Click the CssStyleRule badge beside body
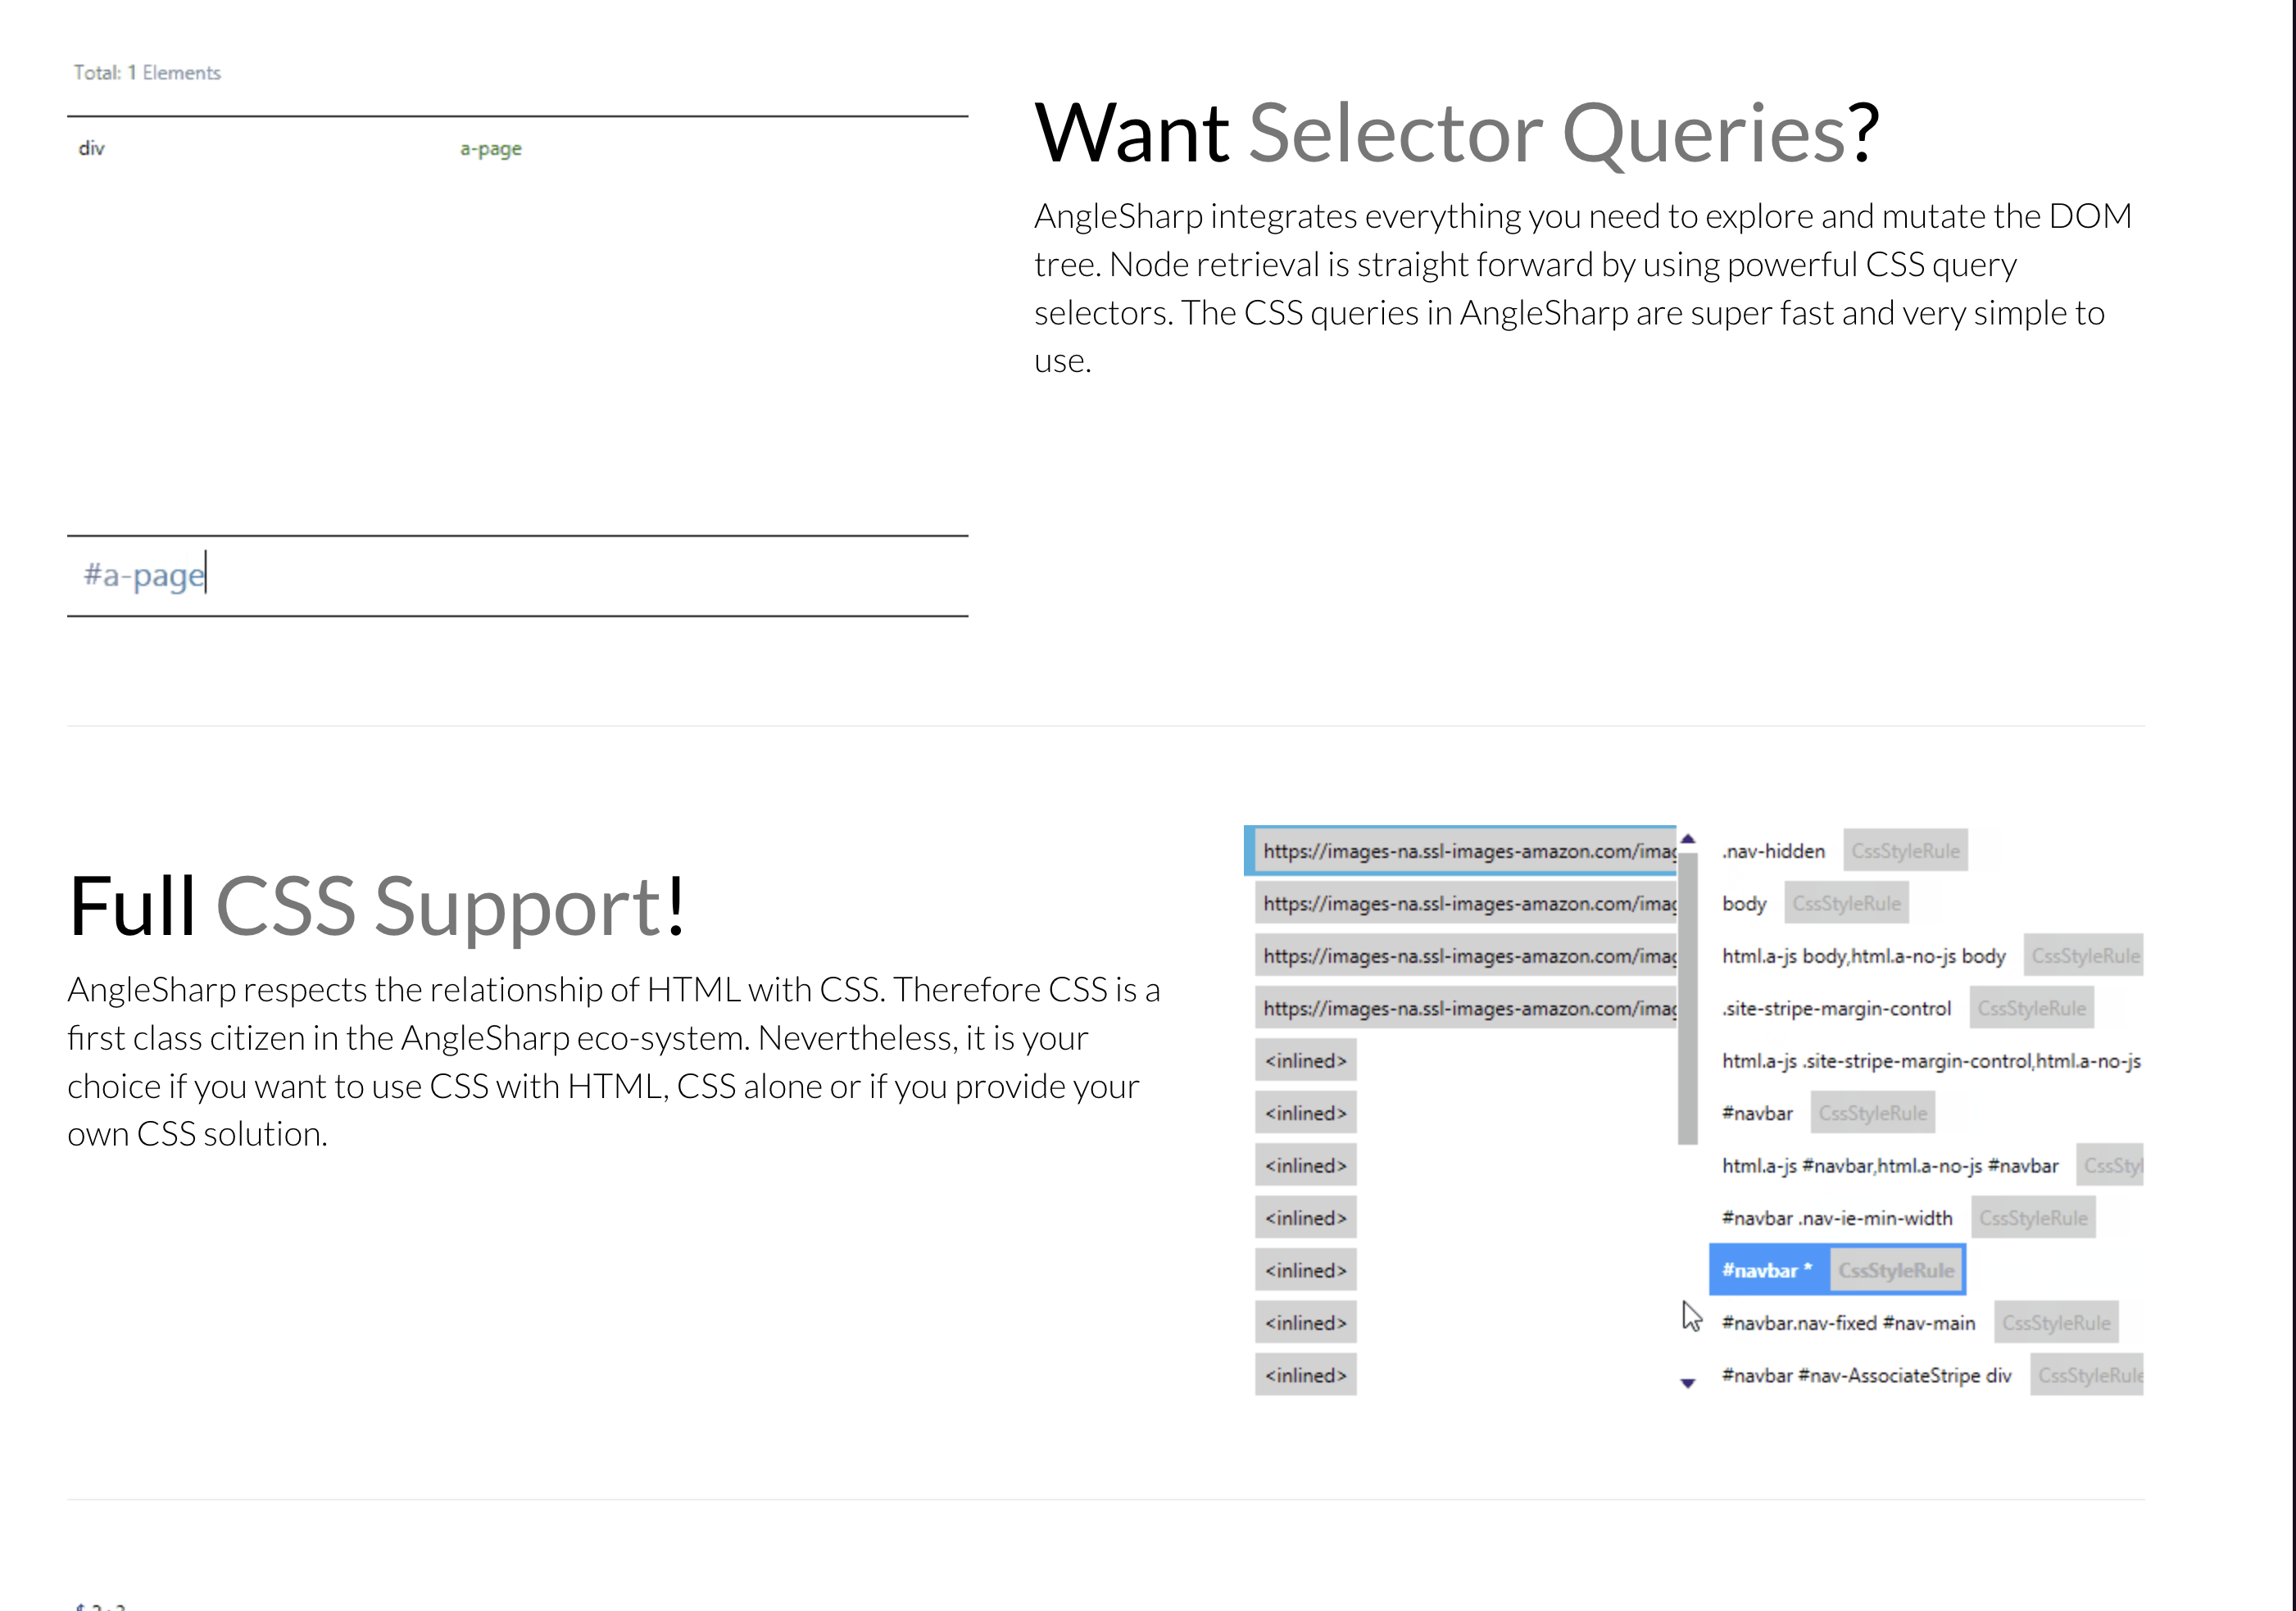 [1846, 904]
